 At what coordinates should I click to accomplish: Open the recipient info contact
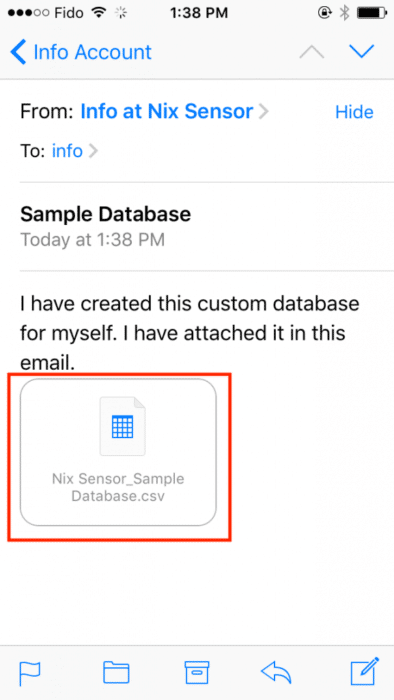67,151
